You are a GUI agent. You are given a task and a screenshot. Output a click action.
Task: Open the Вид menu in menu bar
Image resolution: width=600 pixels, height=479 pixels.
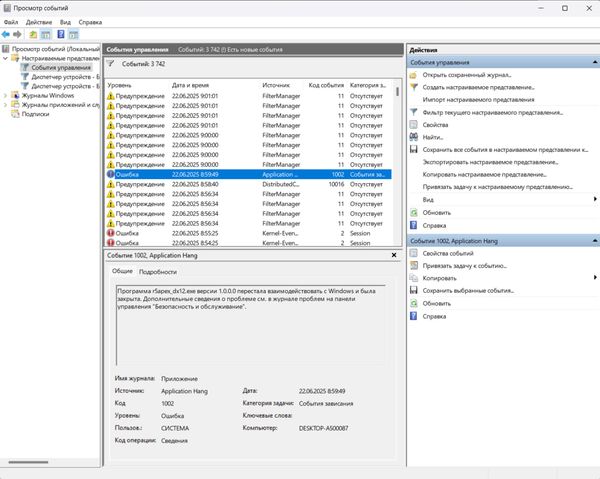pos(65,22)
